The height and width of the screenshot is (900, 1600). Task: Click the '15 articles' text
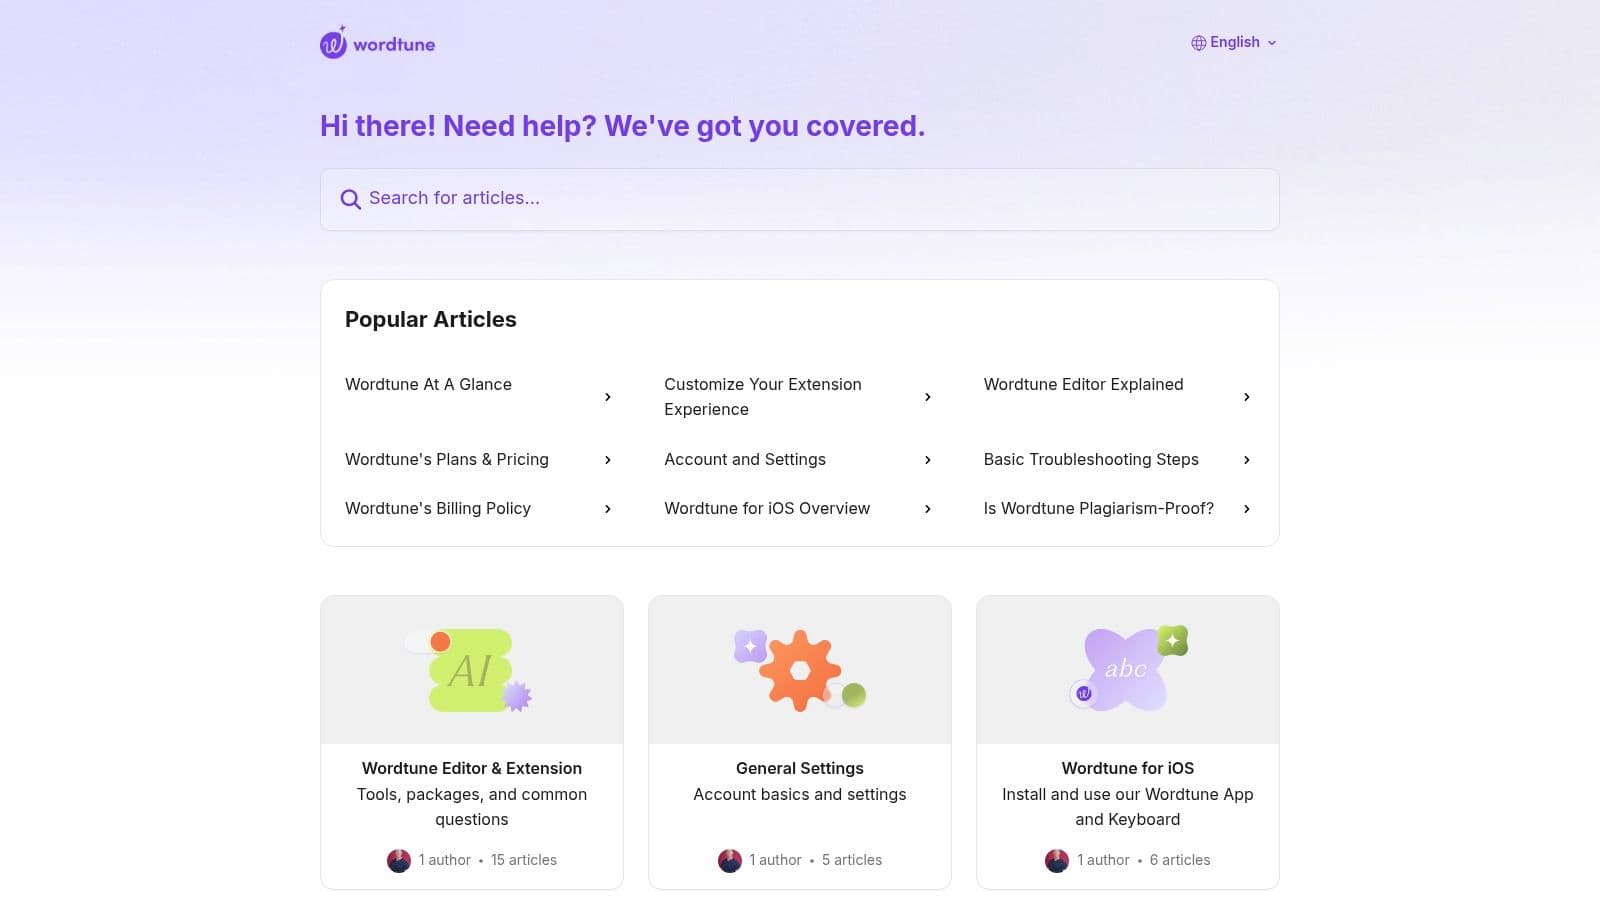point(524,860)
